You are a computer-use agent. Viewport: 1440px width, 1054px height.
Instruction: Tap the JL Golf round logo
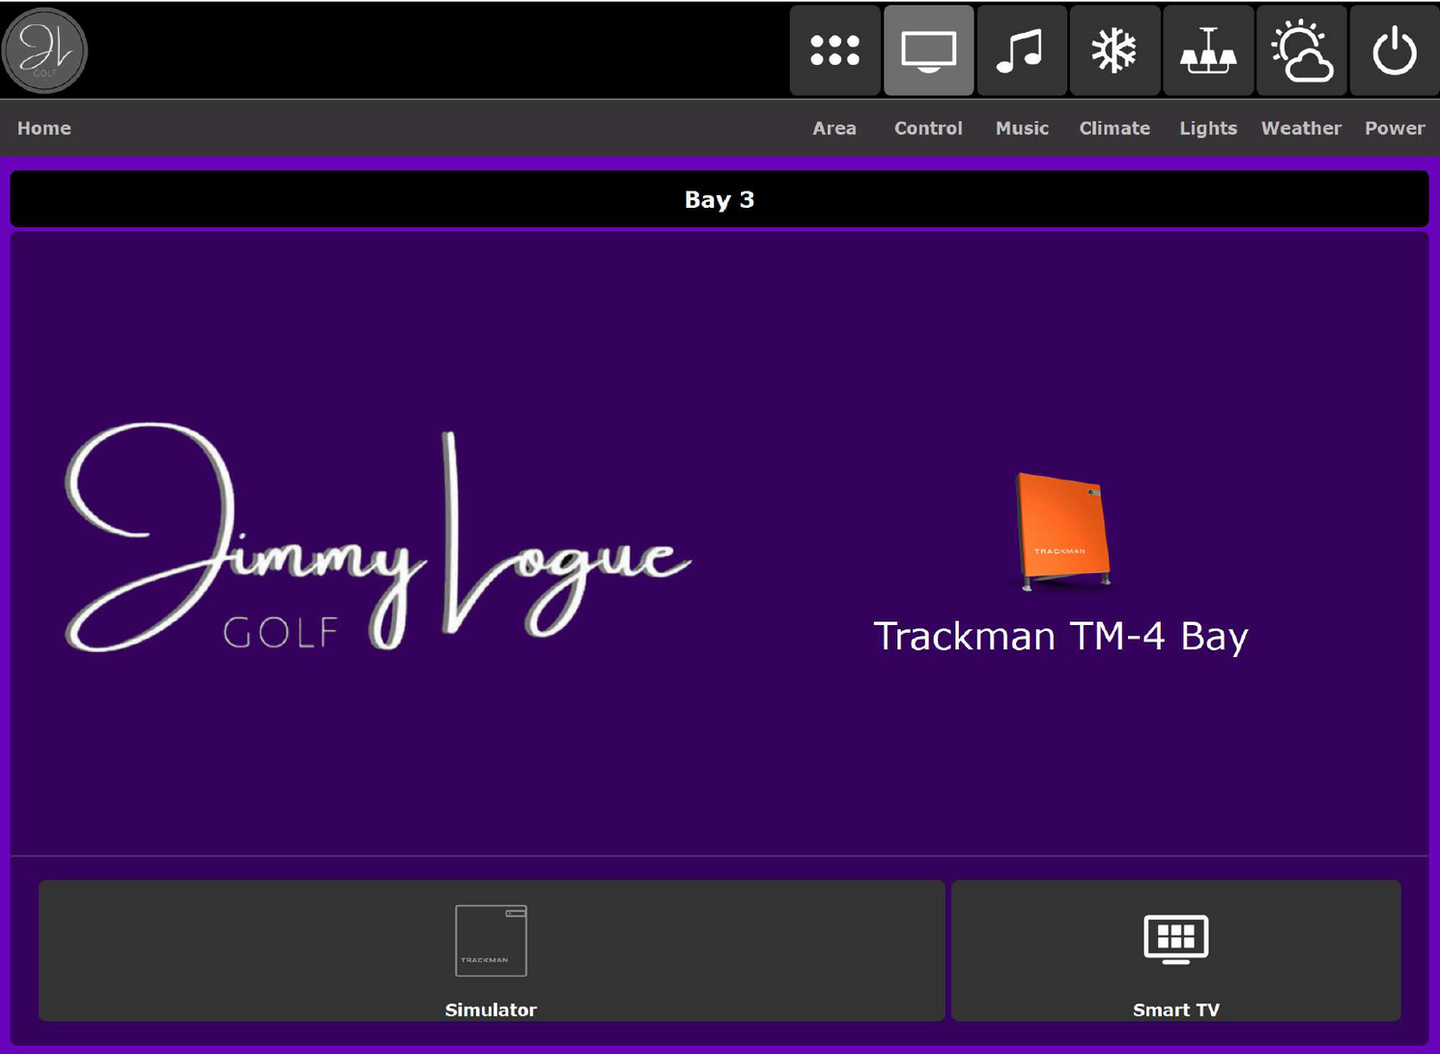click(x=45, y=50)
